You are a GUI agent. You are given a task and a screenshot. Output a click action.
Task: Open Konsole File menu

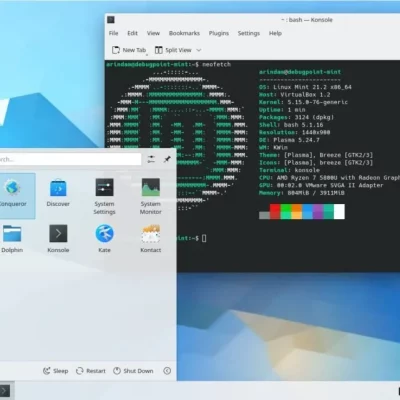(113, 33)
